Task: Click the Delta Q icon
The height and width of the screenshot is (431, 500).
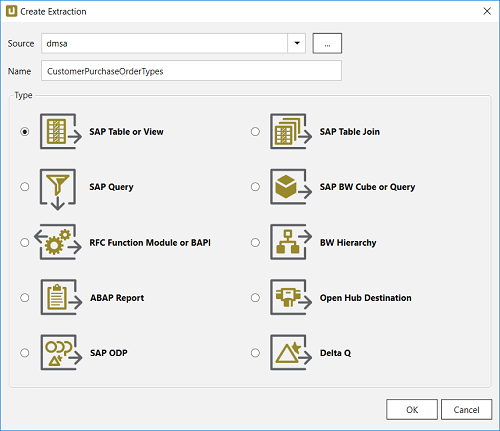Action: point(291,353)
